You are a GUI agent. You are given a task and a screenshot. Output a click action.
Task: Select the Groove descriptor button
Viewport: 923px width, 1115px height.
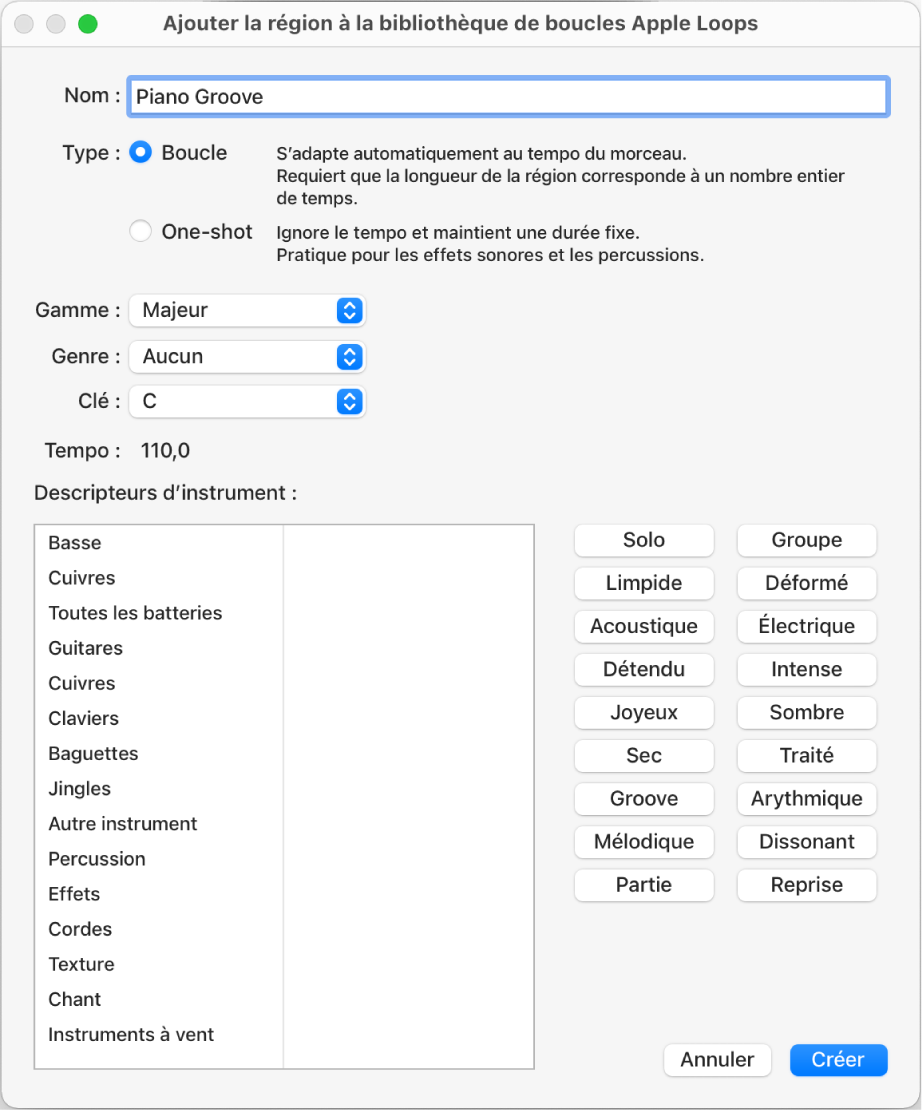(644, 799)
